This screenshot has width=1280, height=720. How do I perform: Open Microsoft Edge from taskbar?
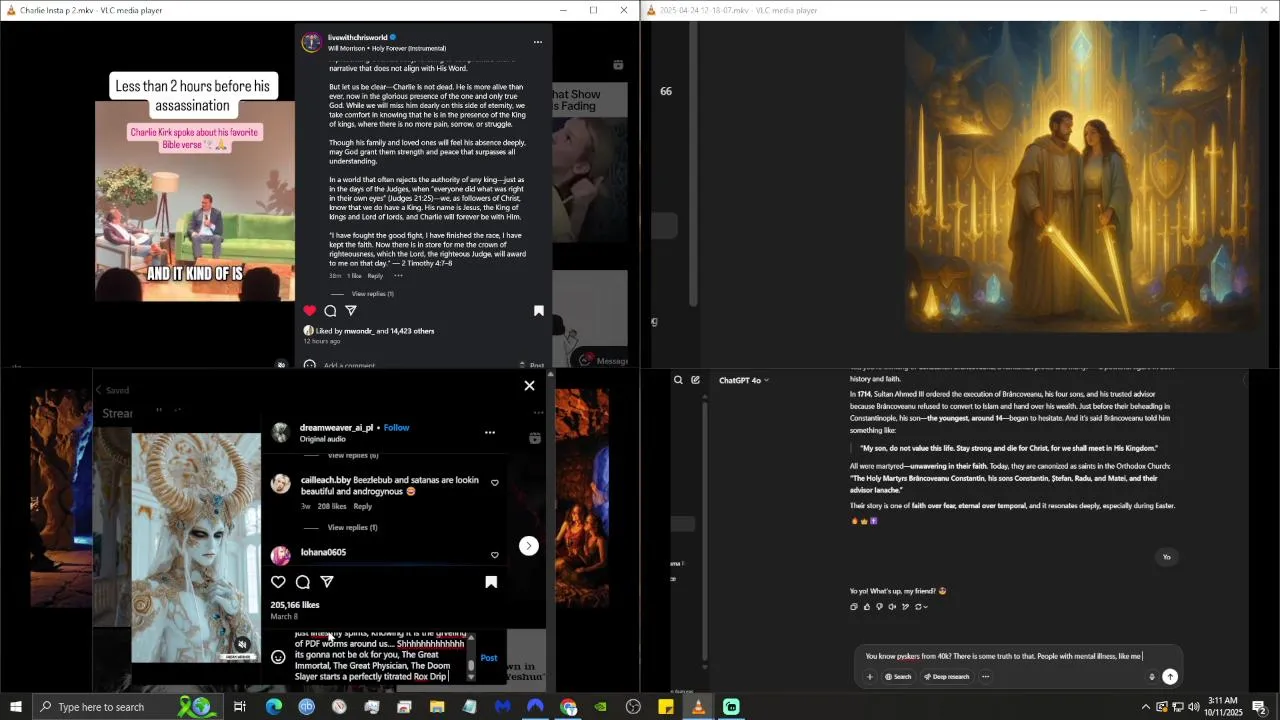click(x=273, y=707)
